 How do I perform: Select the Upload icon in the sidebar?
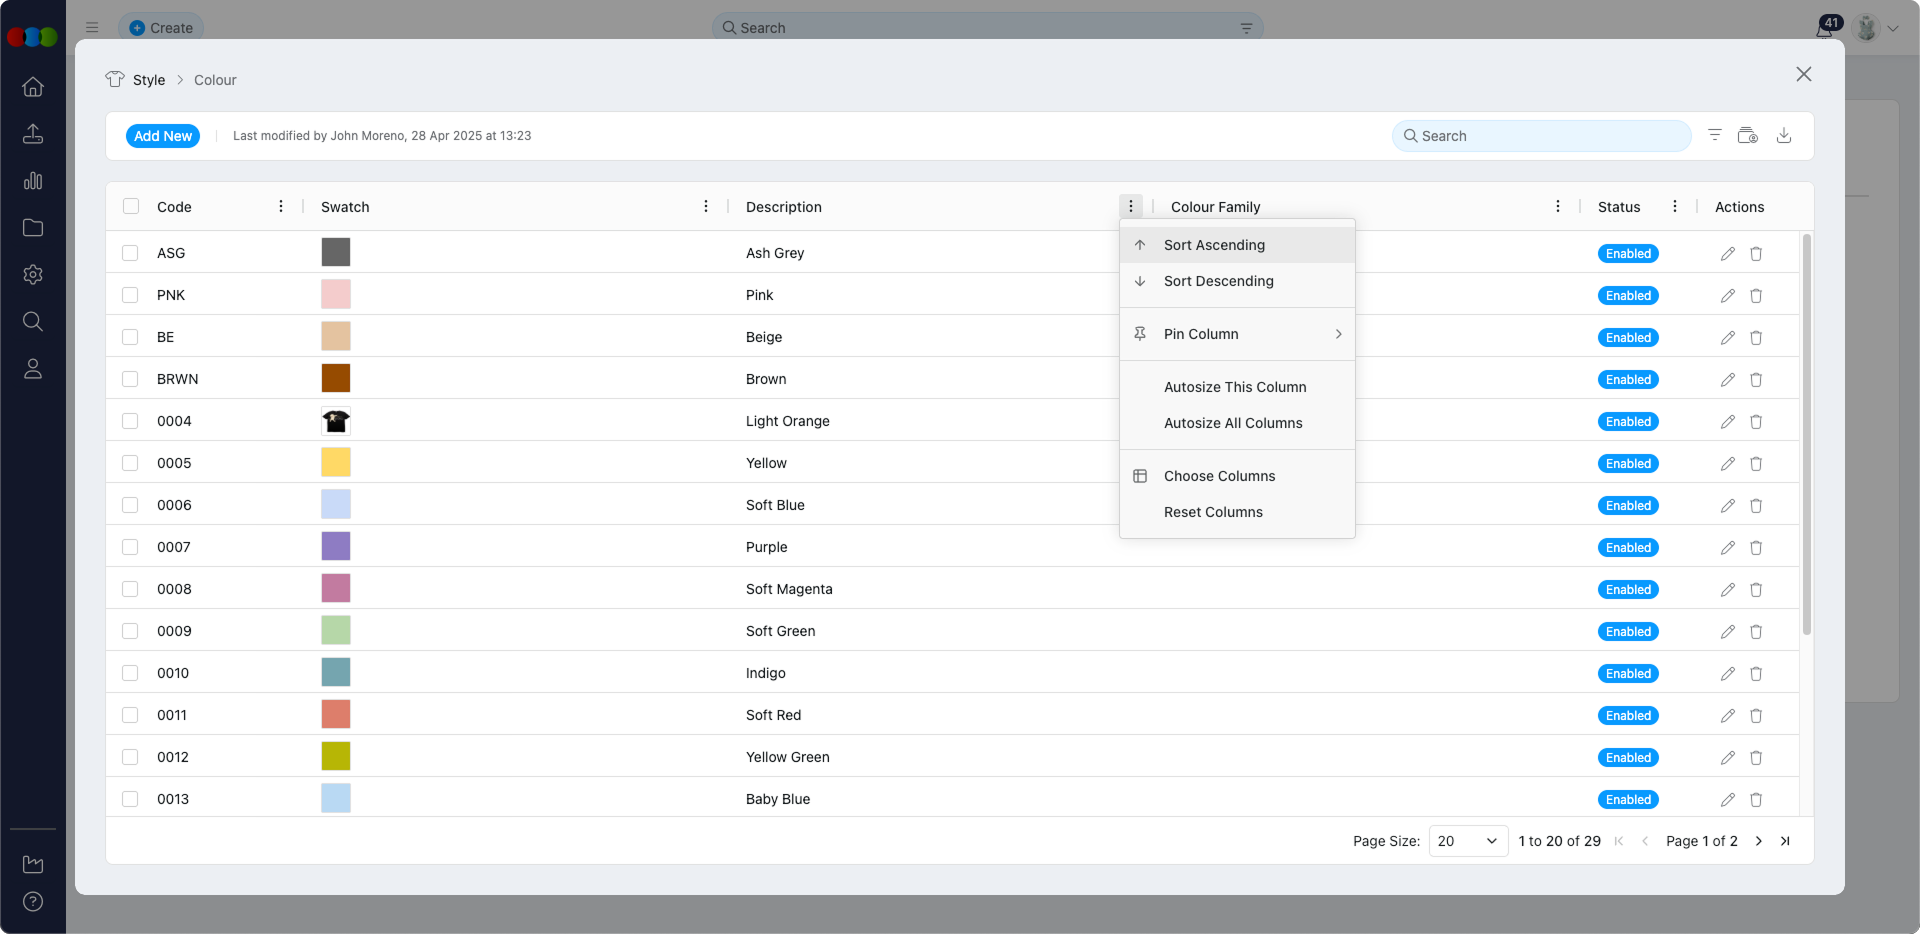coord(33,134)
